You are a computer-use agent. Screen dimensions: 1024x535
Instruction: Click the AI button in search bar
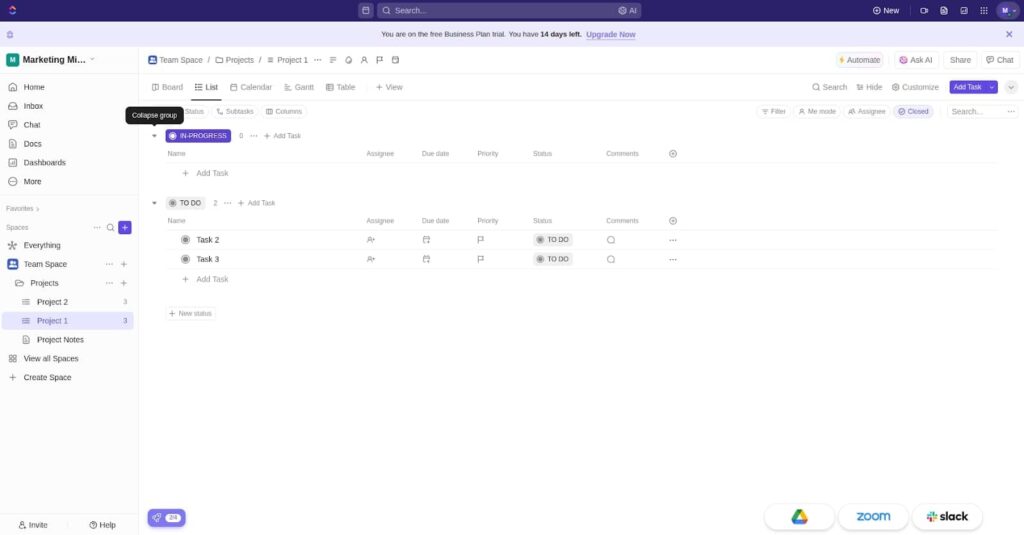[x=628, y=10]
